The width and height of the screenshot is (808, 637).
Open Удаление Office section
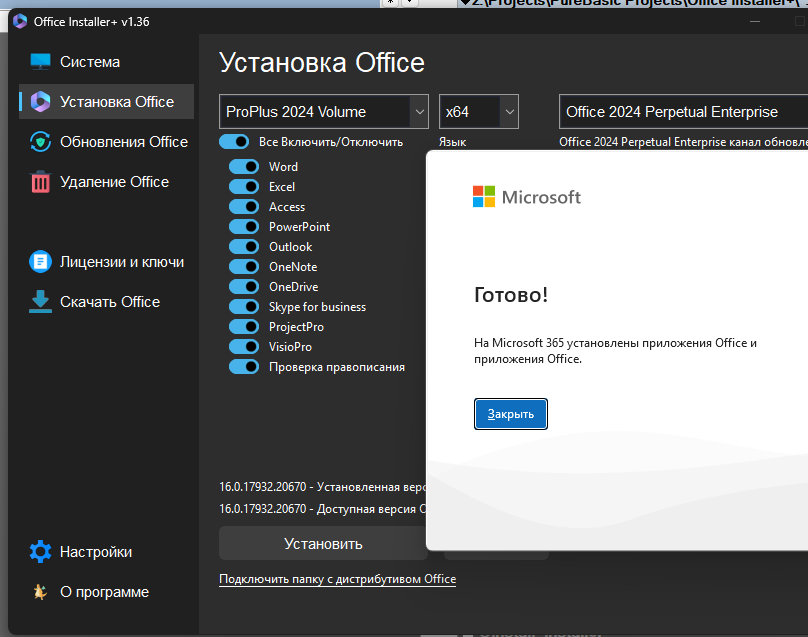point(106,182)
